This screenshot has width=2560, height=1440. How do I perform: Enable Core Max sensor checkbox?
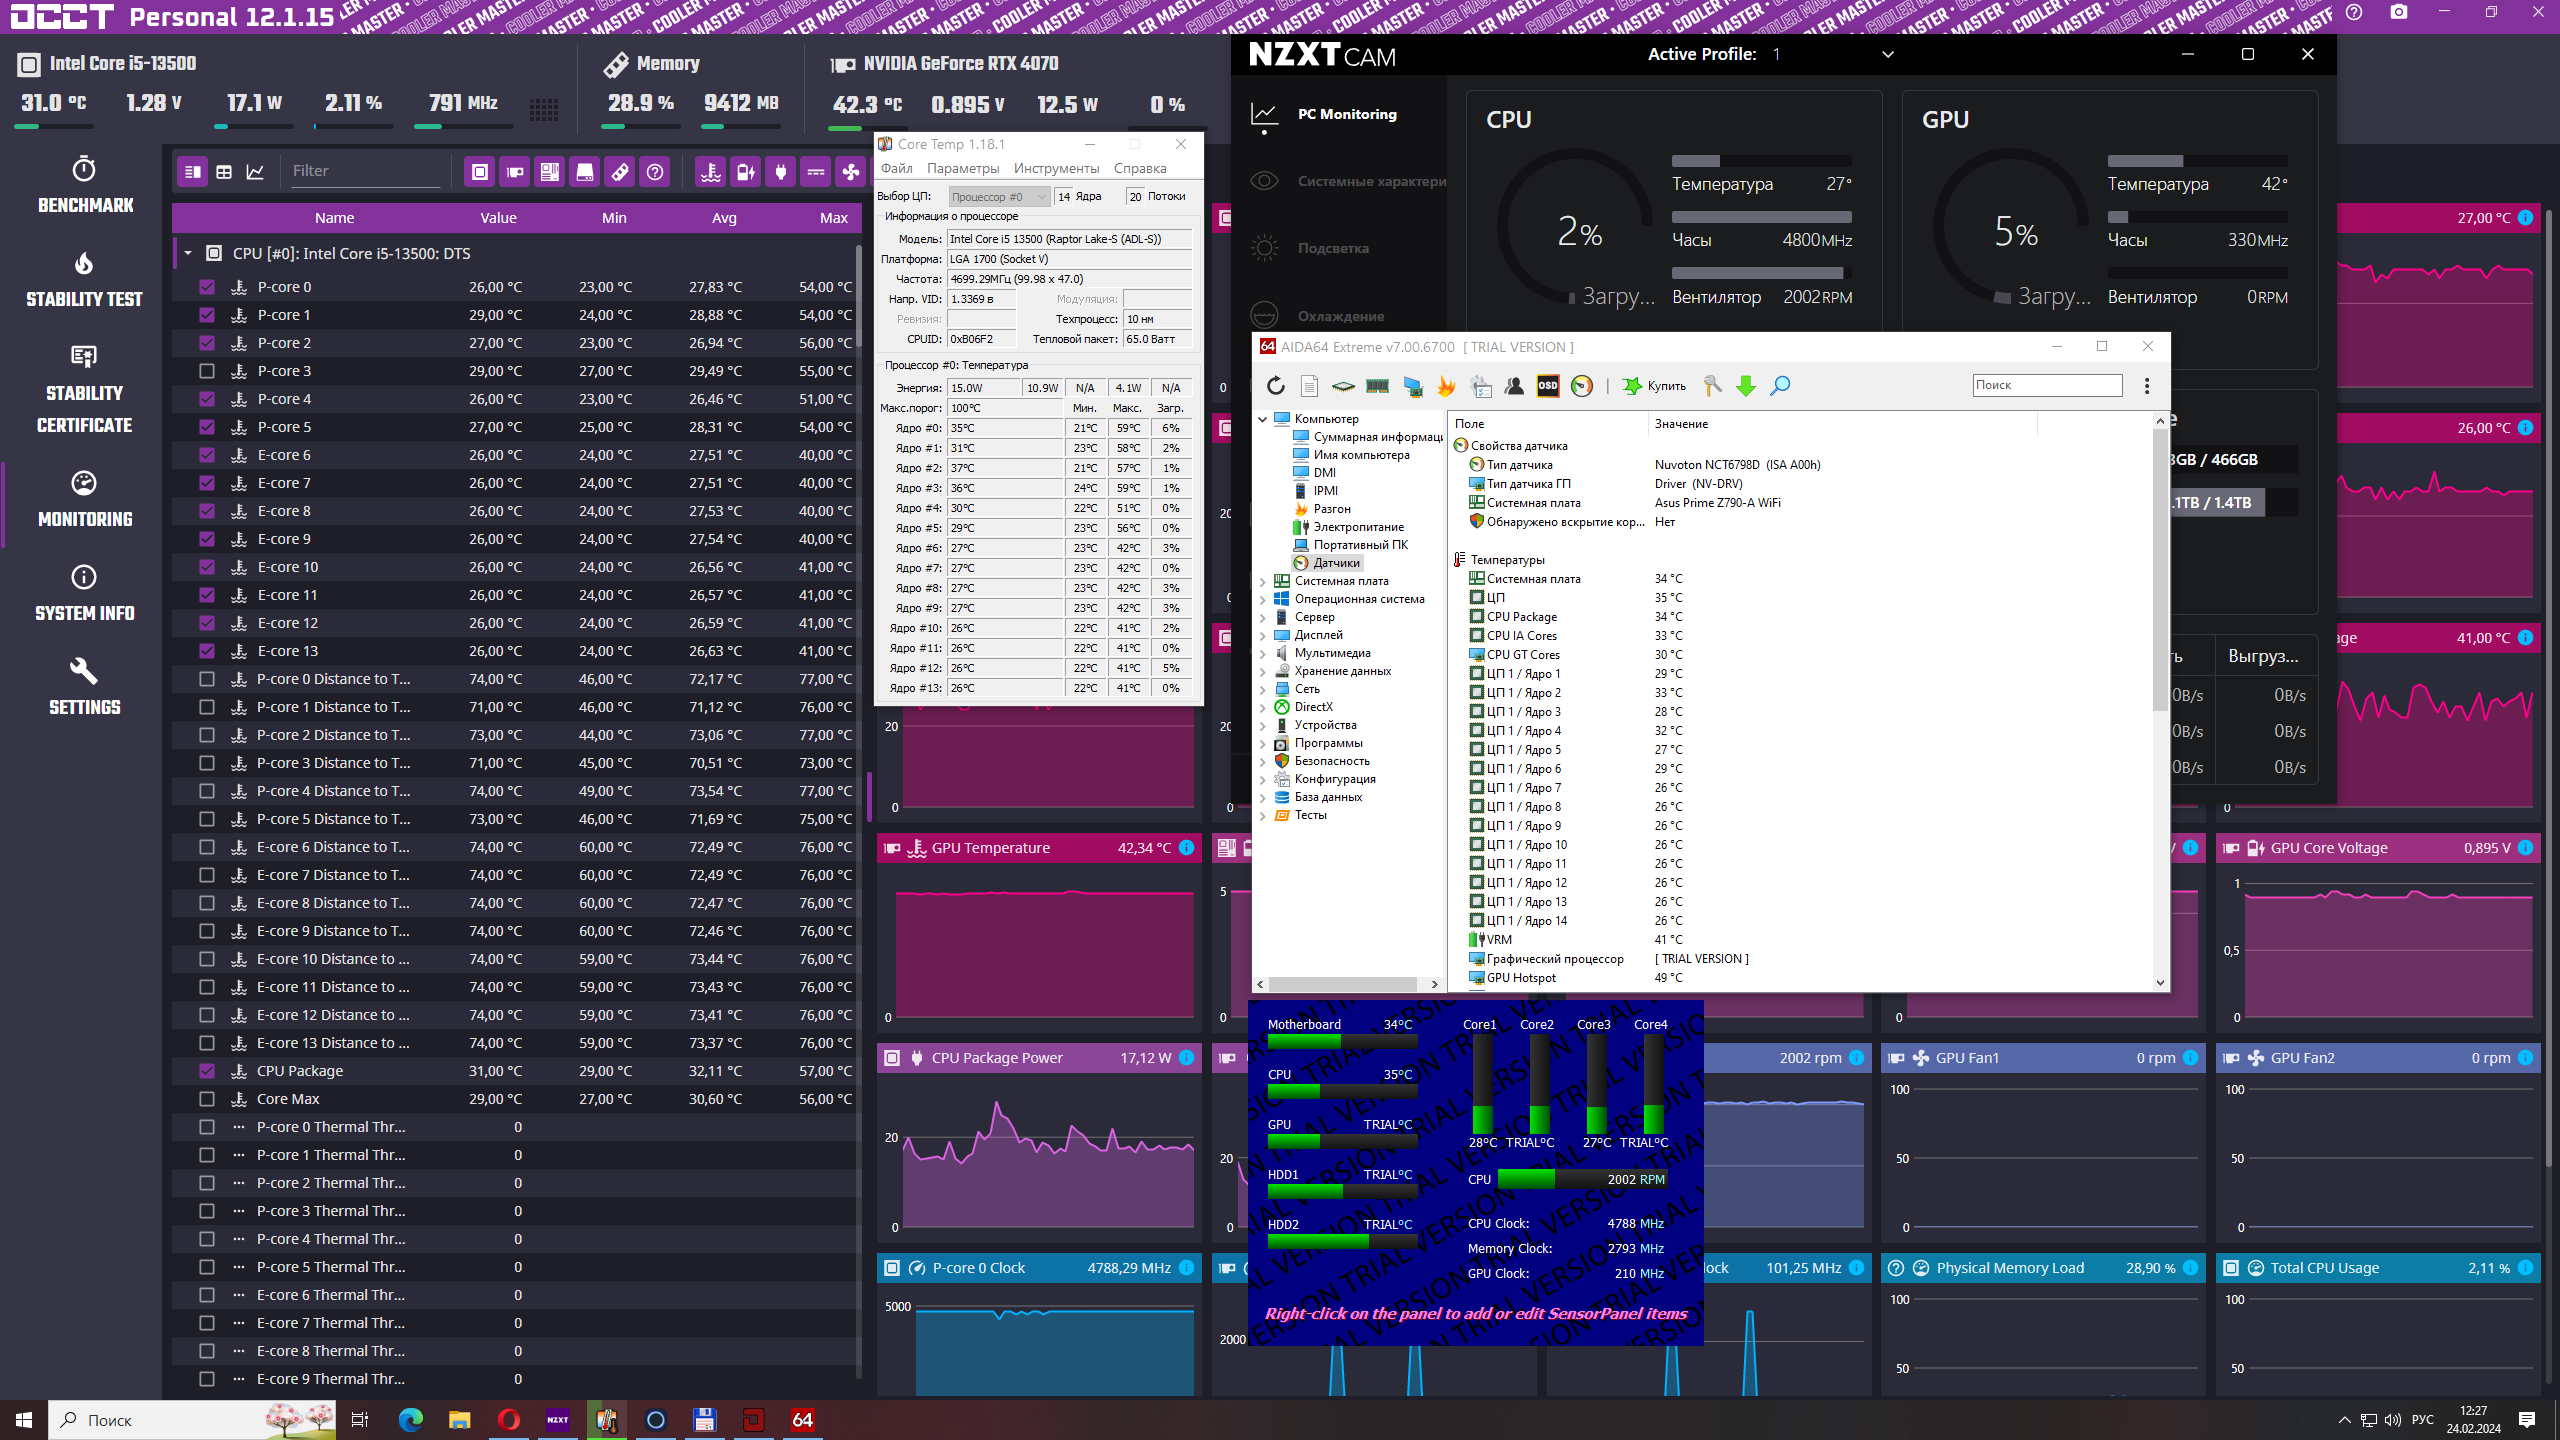point(207,1099)
